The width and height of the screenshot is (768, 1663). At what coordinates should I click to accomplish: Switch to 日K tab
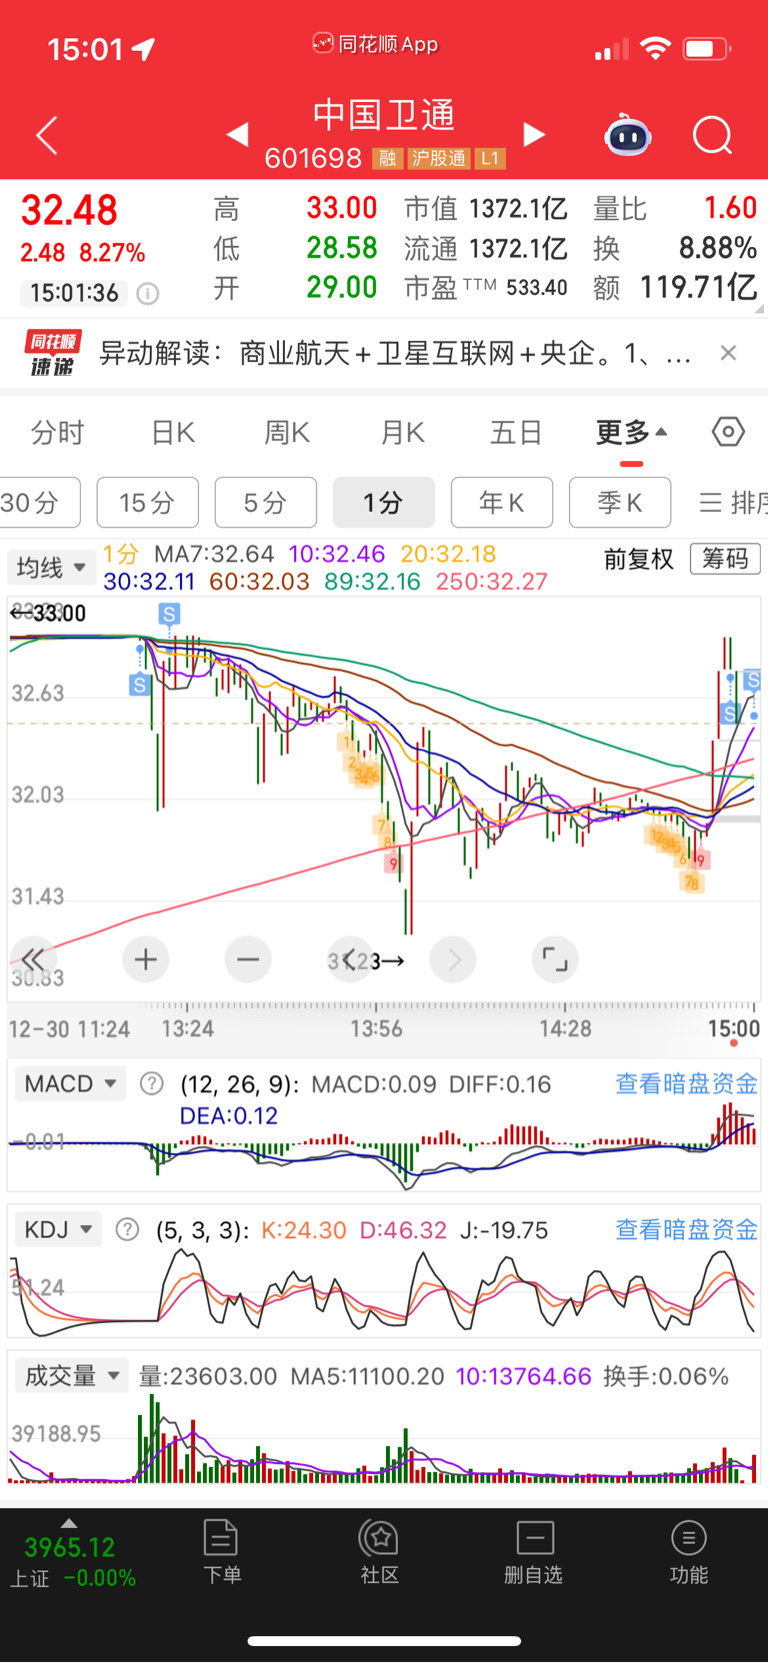pyautogui.click(x=172, y=433)
